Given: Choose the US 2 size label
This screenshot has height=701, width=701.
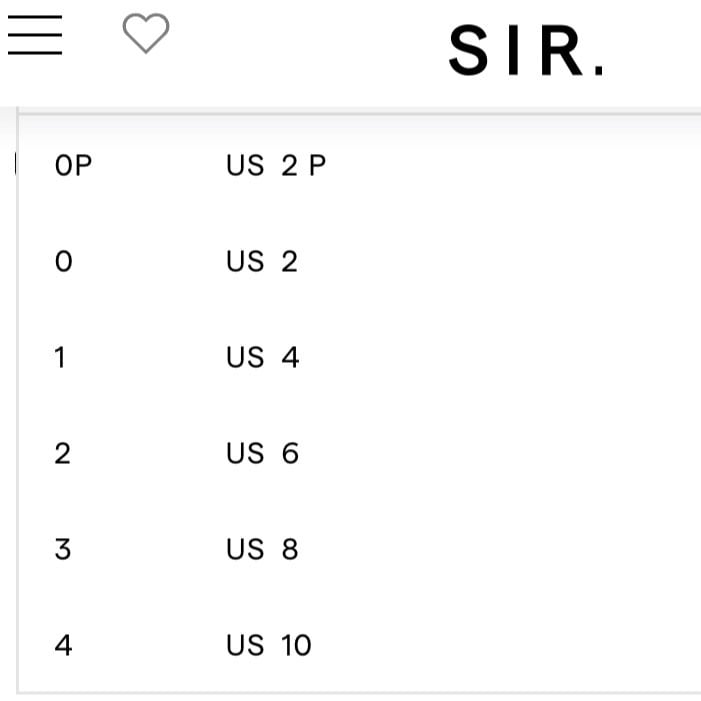Looking at the screenshot, I should click(262, 261).
